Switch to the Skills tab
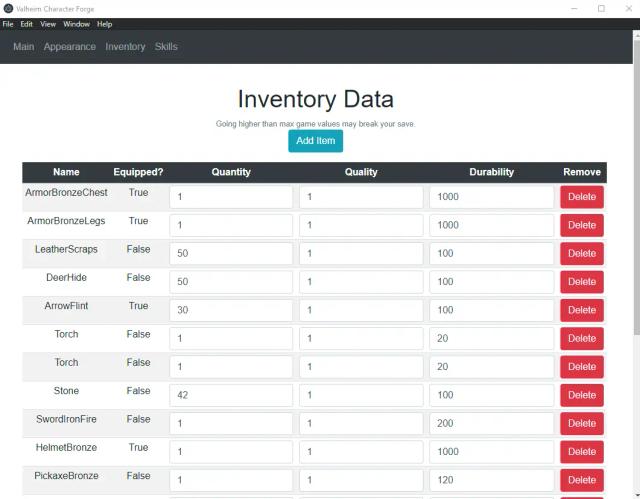The height and width of the screenshot is (499, 640). tap(166, 47)
